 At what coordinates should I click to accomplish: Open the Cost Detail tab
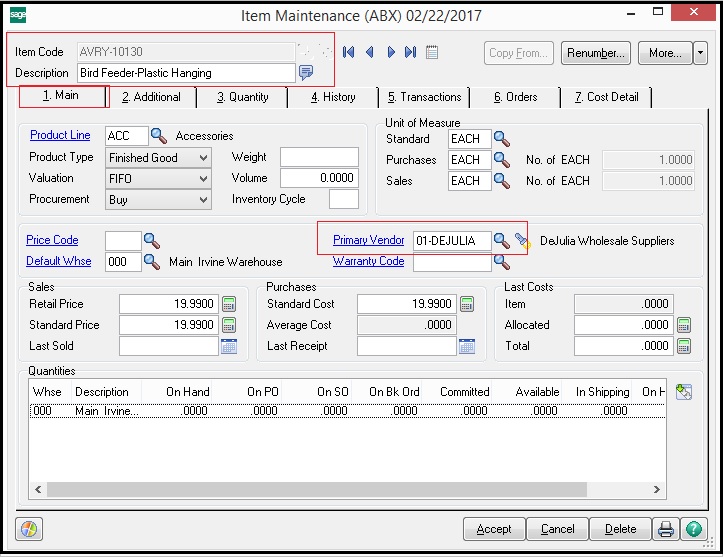click(606, 97)
